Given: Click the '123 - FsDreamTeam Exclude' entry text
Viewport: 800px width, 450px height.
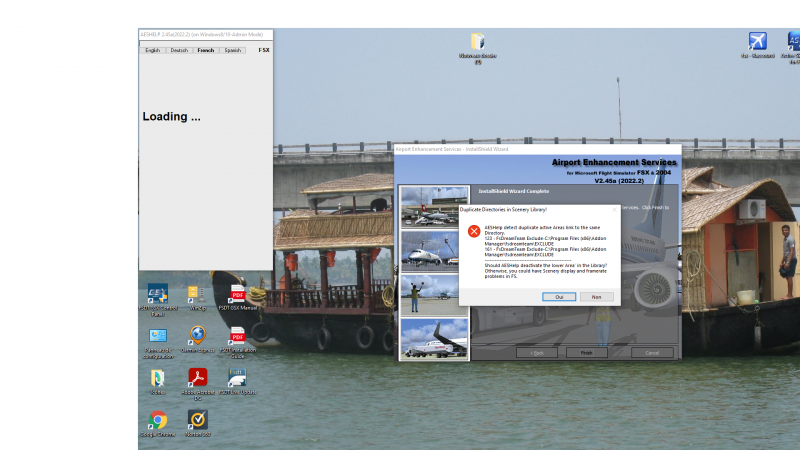Looking at the screenshot, I should point(545,241).
